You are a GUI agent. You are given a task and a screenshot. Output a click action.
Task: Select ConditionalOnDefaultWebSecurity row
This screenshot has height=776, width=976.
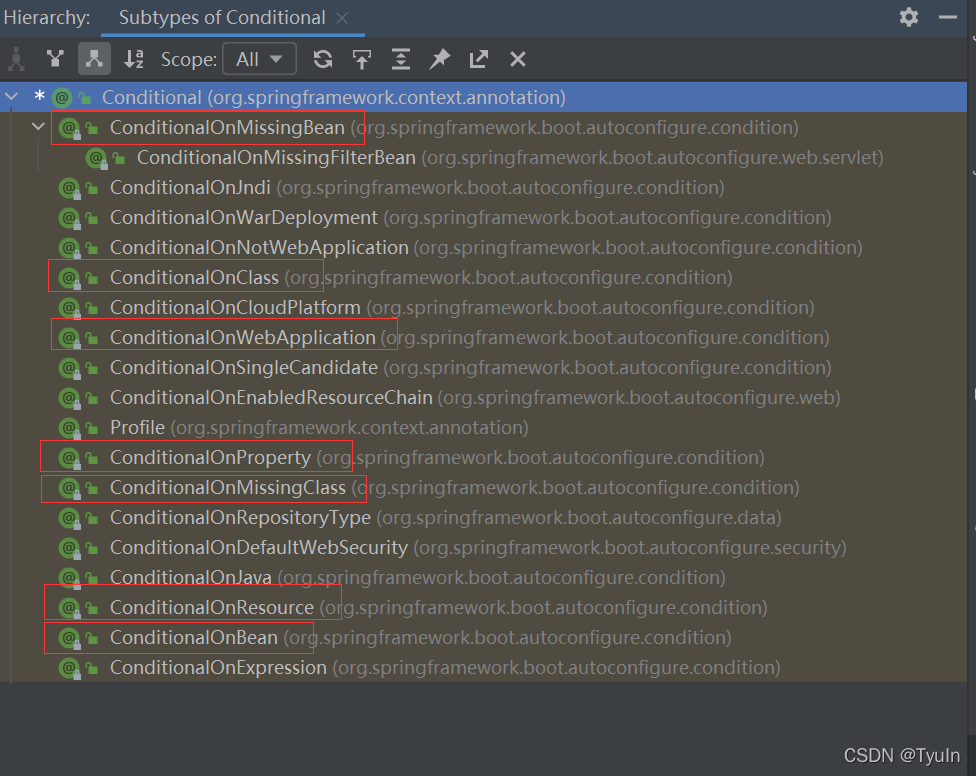coord(483,547)
